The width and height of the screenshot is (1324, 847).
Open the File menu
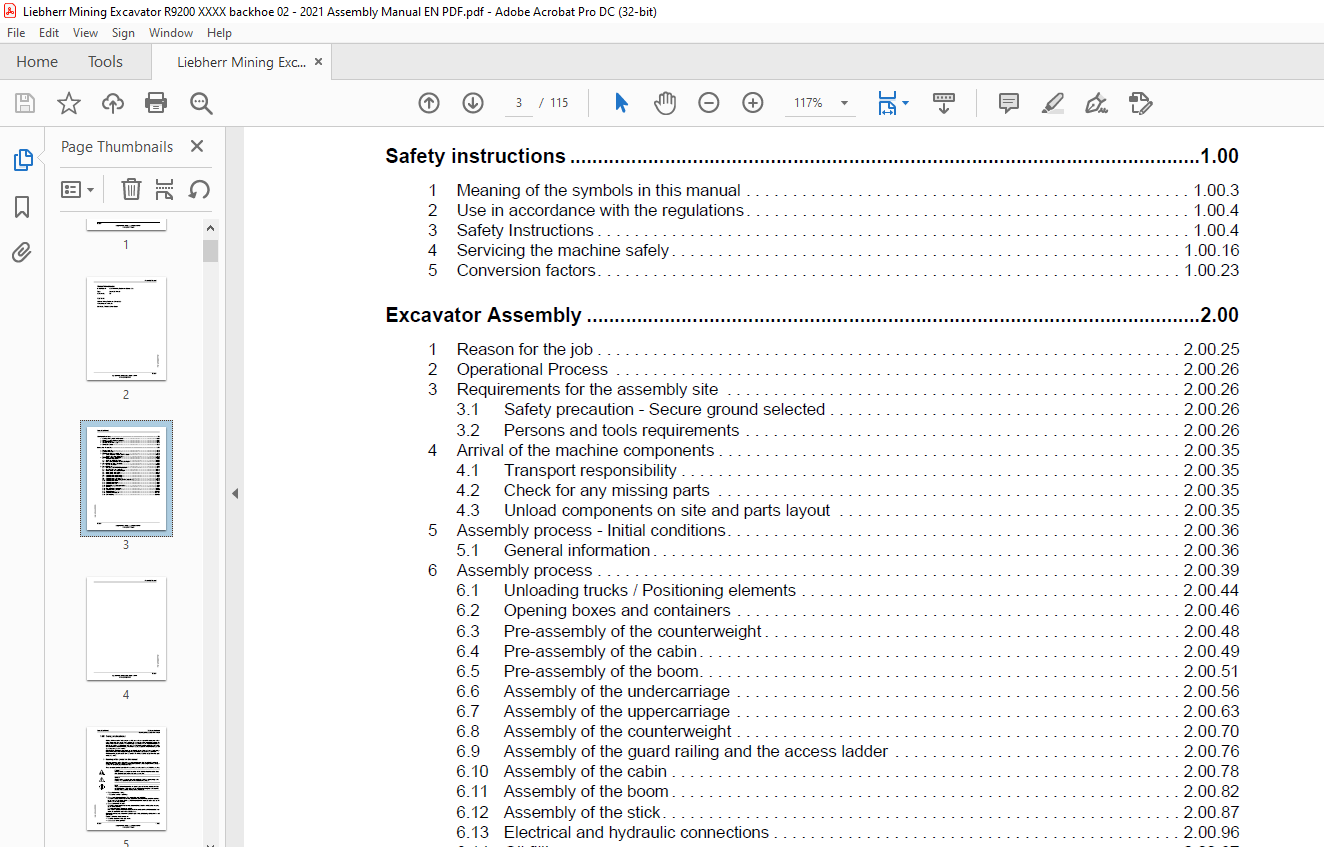16,33
